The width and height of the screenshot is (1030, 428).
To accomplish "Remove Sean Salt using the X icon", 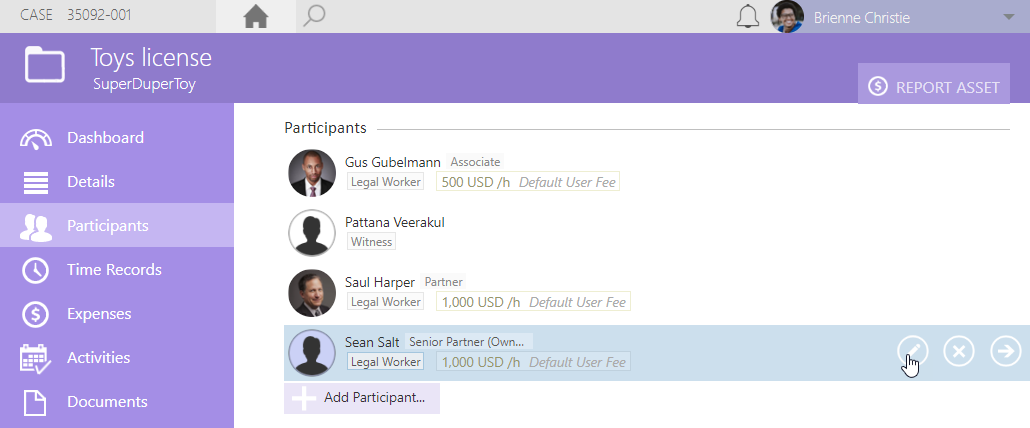I will [x=958, y=351].
